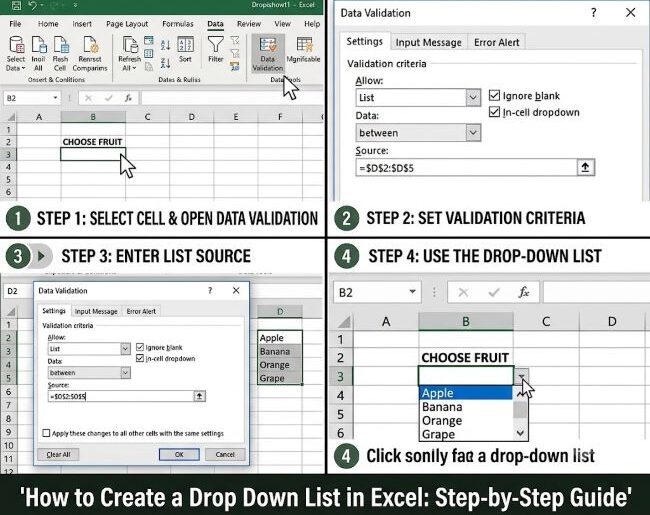Image resolution: width=650 pixels, height=515 pixels.
Task: Click the Flash Cell ribbon icon
Action: pyautogui.click(x=61, y=45)
